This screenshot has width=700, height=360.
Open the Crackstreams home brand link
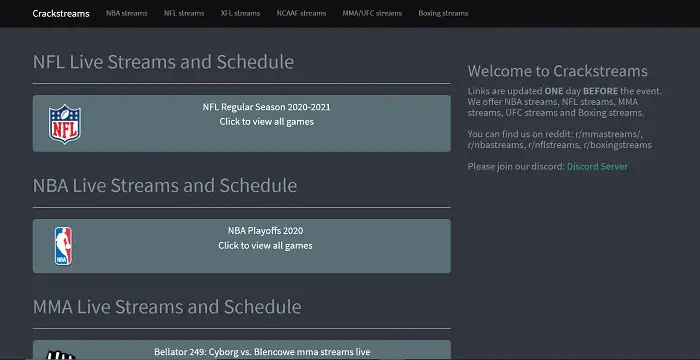tap(61, 13)
